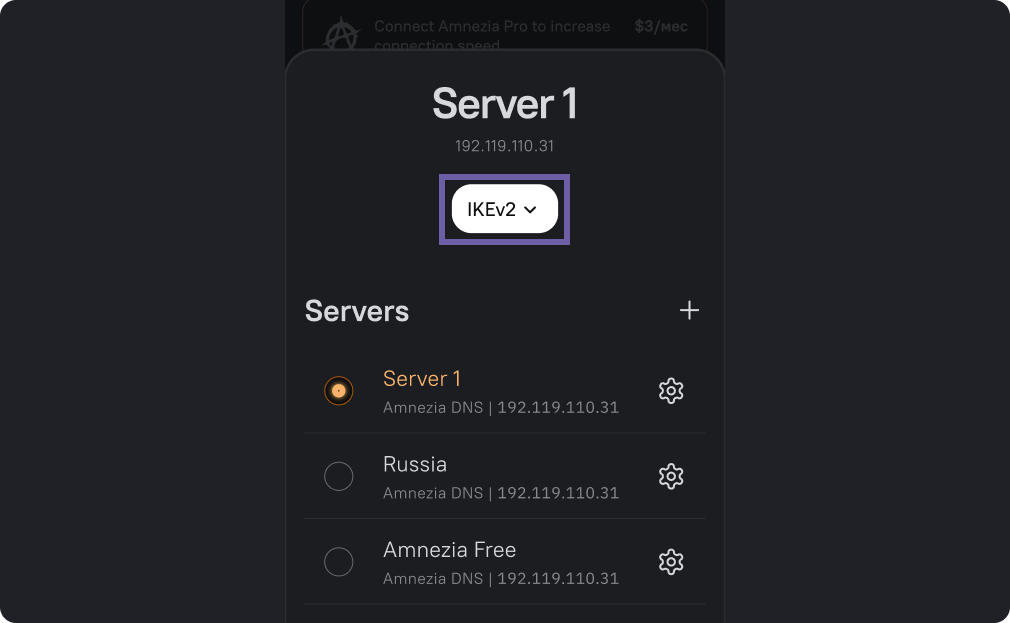This screenshot has height=623, width=1010.
Task: Open the IKEv2 protocol dropdown
Action: (x=504, y=209)
